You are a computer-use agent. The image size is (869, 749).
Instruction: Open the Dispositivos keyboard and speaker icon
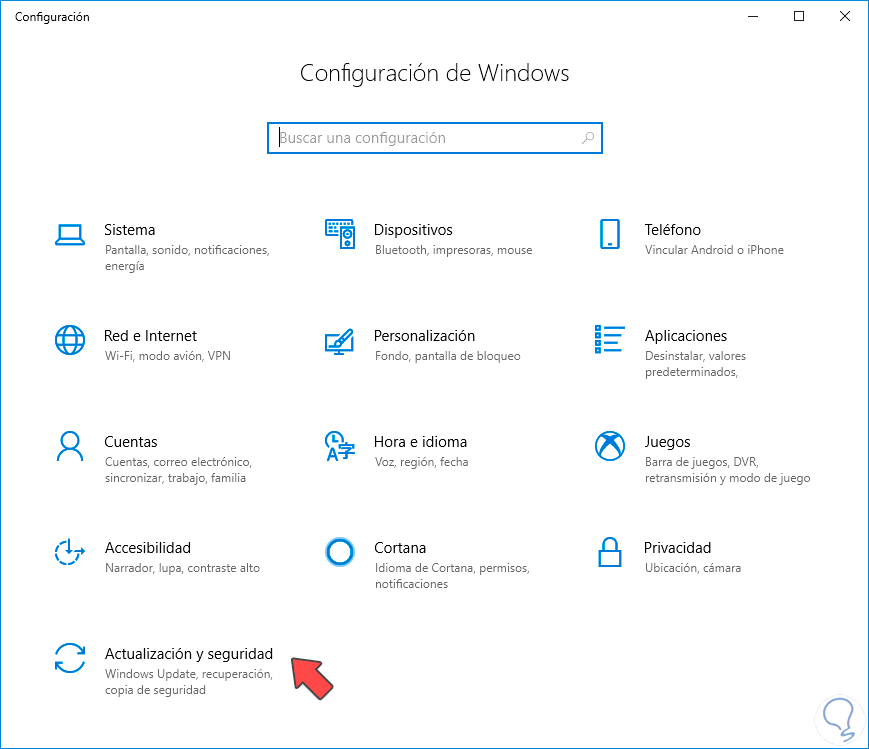340,234
